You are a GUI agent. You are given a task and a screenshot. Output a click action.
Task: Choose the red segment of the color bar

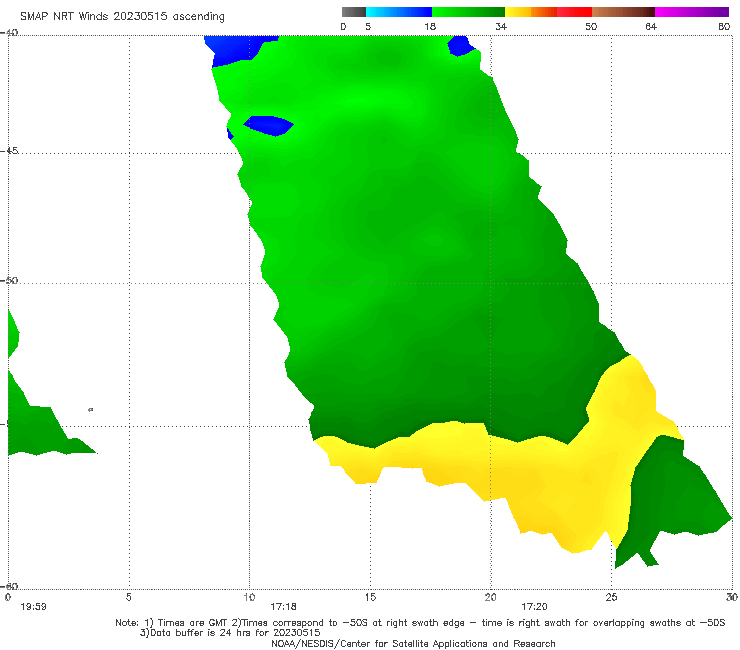coord(574,12)
